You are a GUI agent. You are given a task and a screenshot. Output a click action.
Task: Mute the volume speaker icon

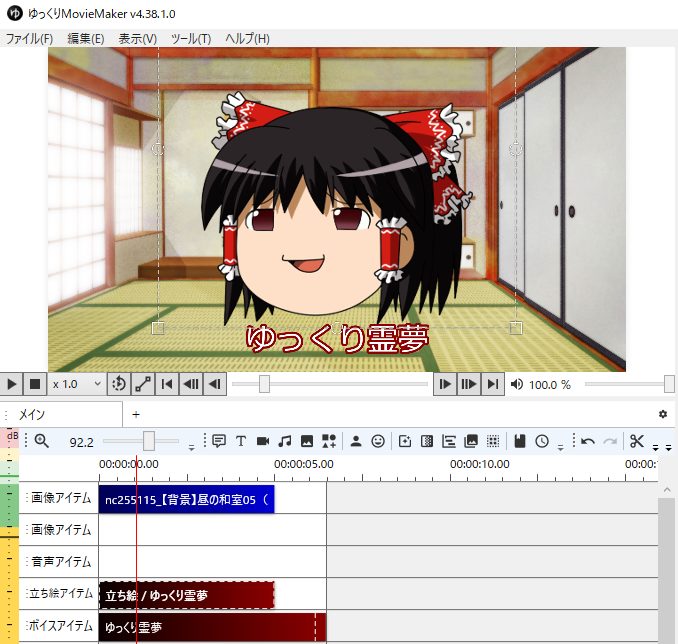(x=517, y=384)
